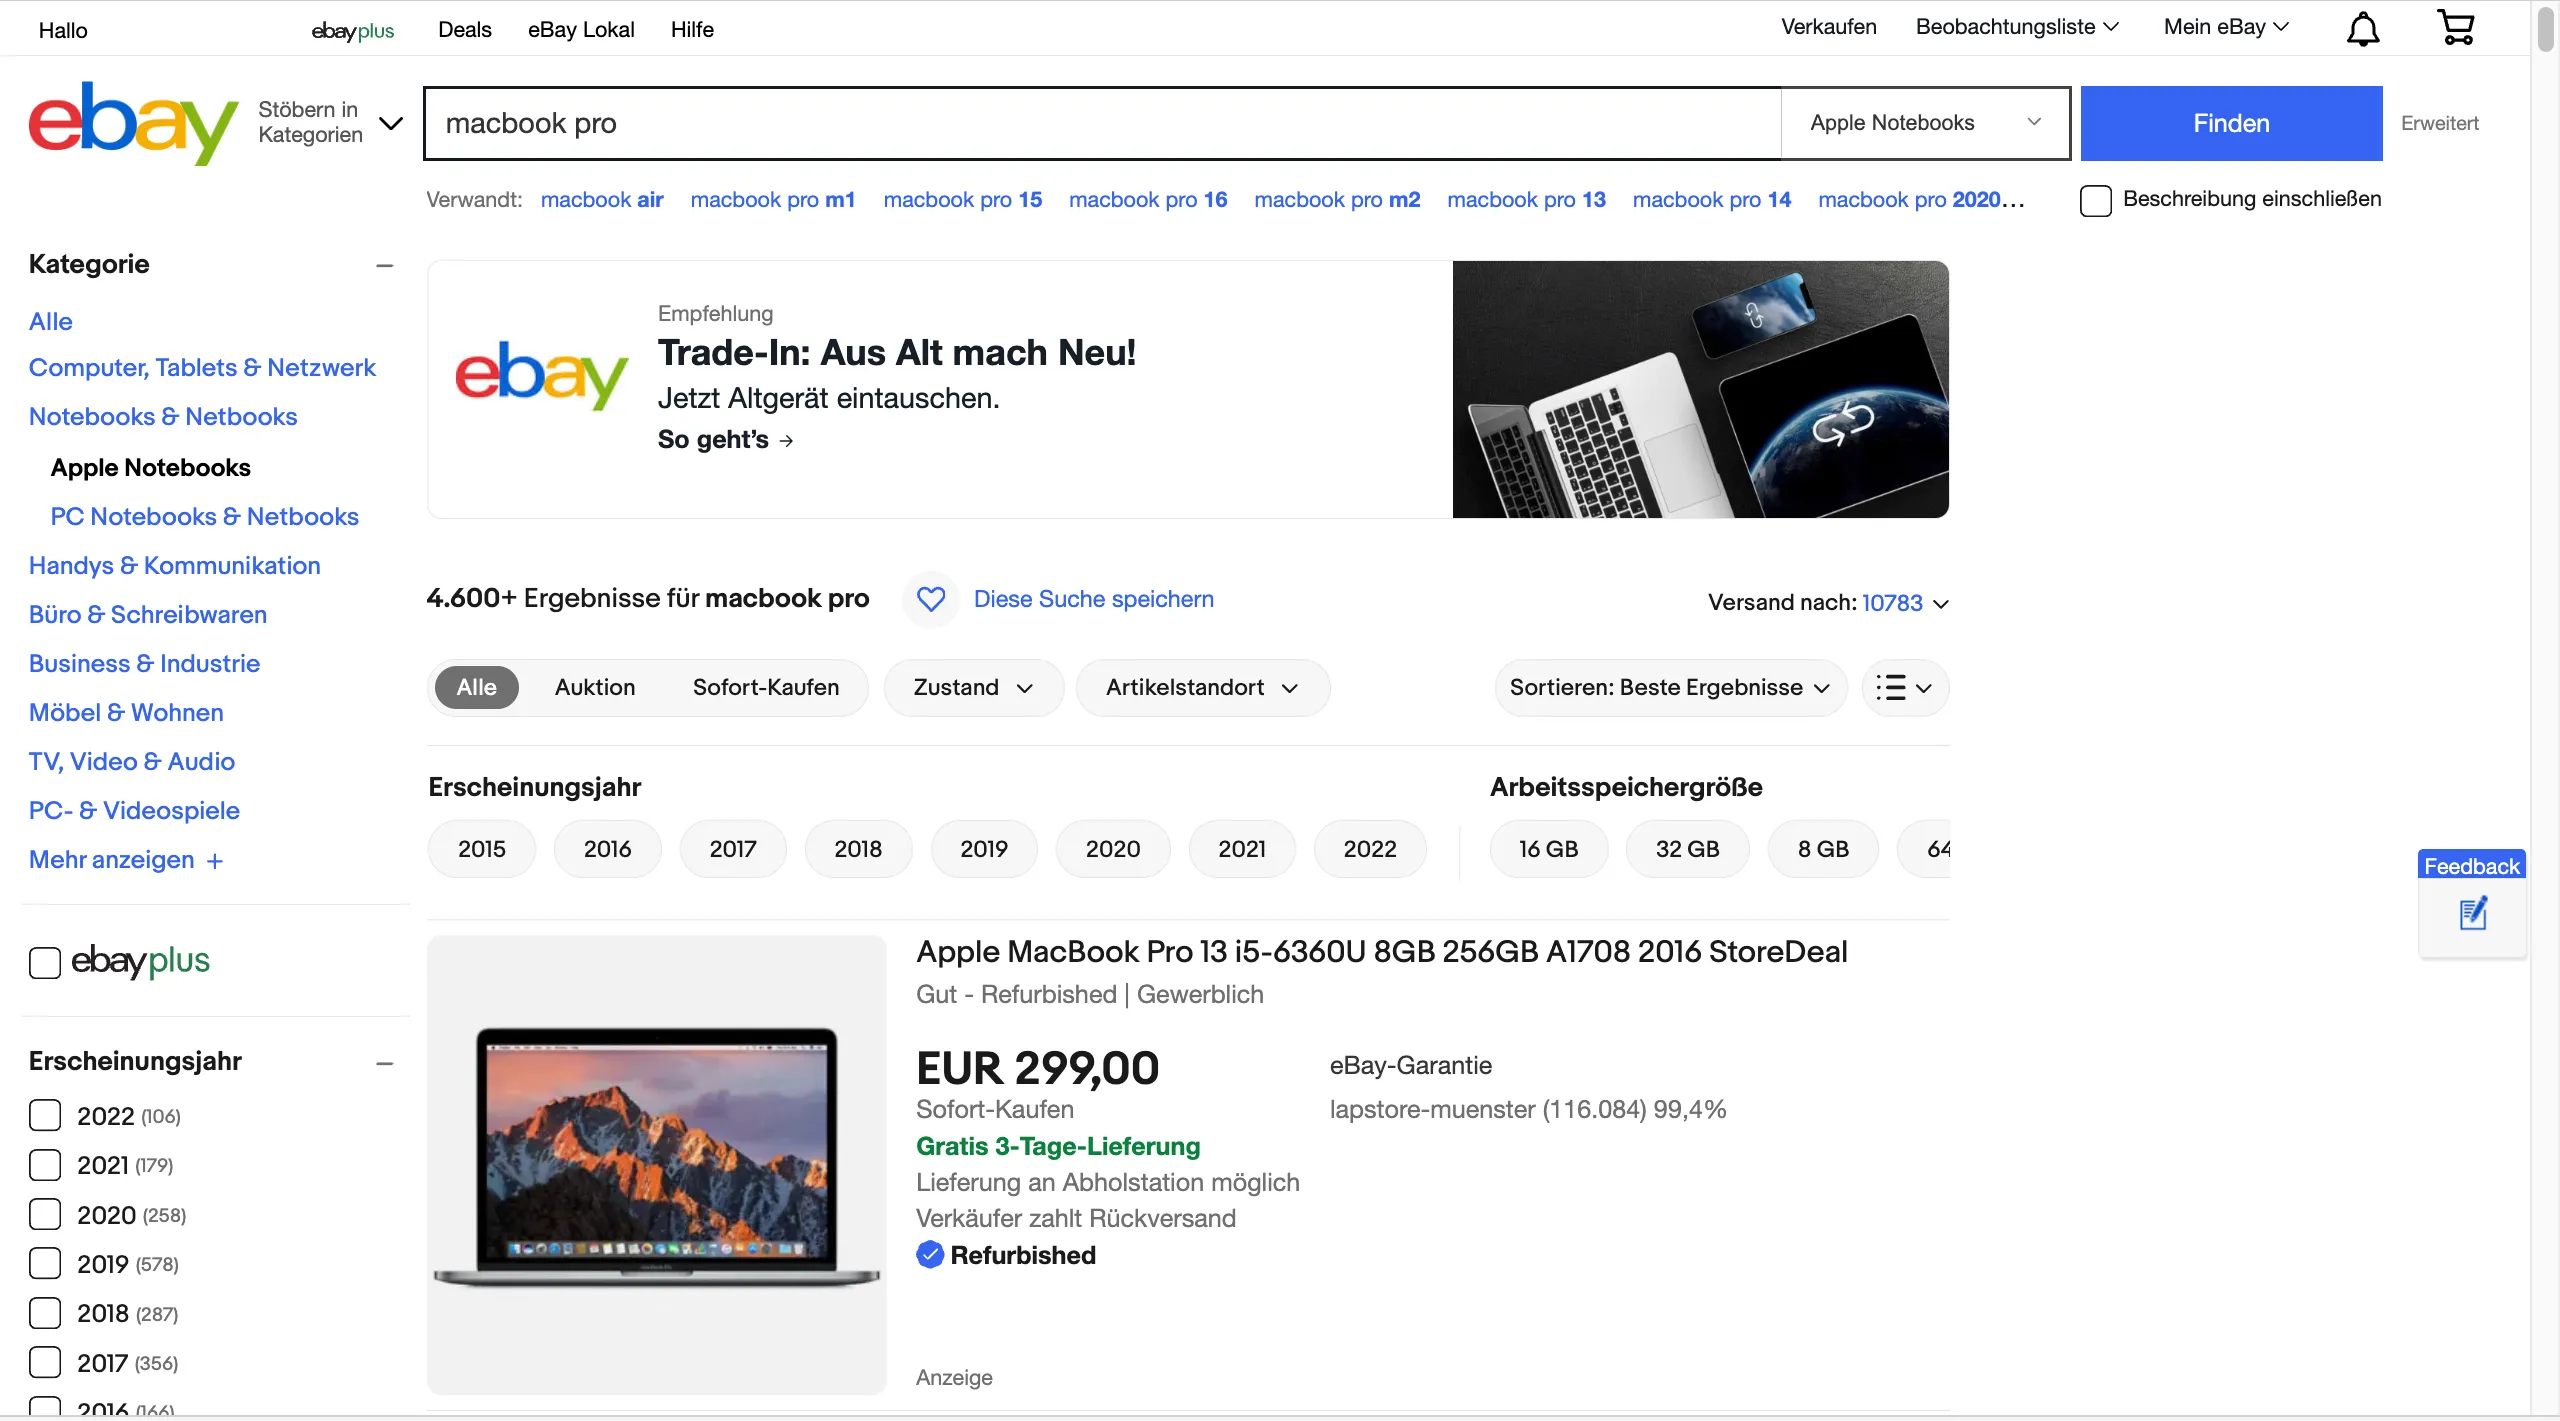Switch to the Auktion tab
Image resolution: width=2560 pixels, height=1421 pixels.
[595, 688]
